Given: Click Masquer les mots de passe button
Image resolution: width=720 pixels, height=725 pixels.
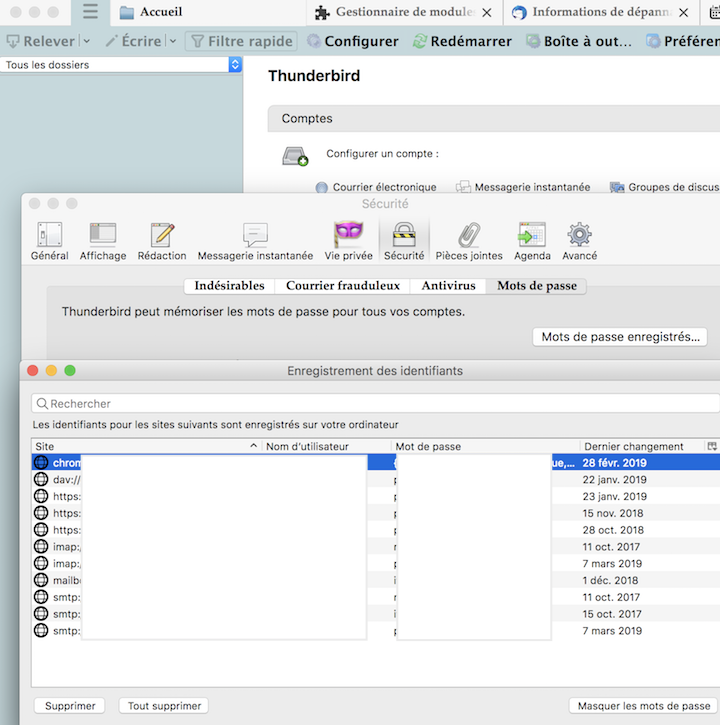Looking at the screenshot, I should click(643, 706).
